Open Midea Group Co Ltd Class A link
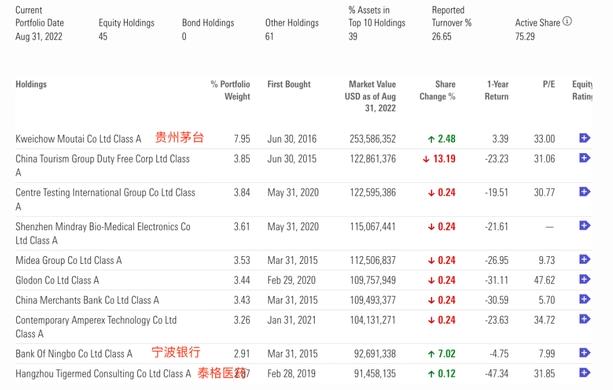The height and width of the screenshot is (390, 613). (x=69, y=260)
